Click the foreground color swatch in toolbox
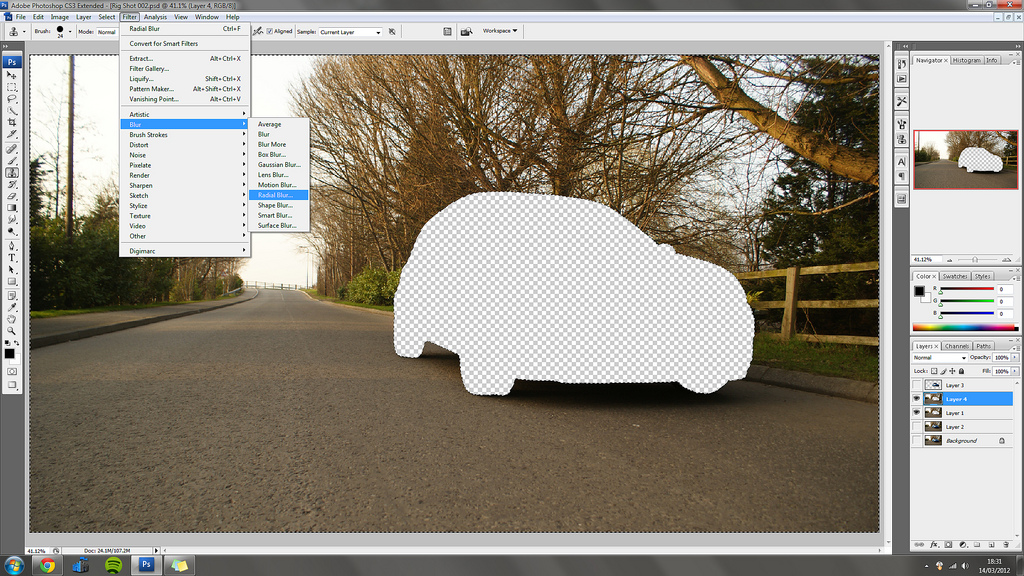 pyautogui.click(x=9, y=353)
